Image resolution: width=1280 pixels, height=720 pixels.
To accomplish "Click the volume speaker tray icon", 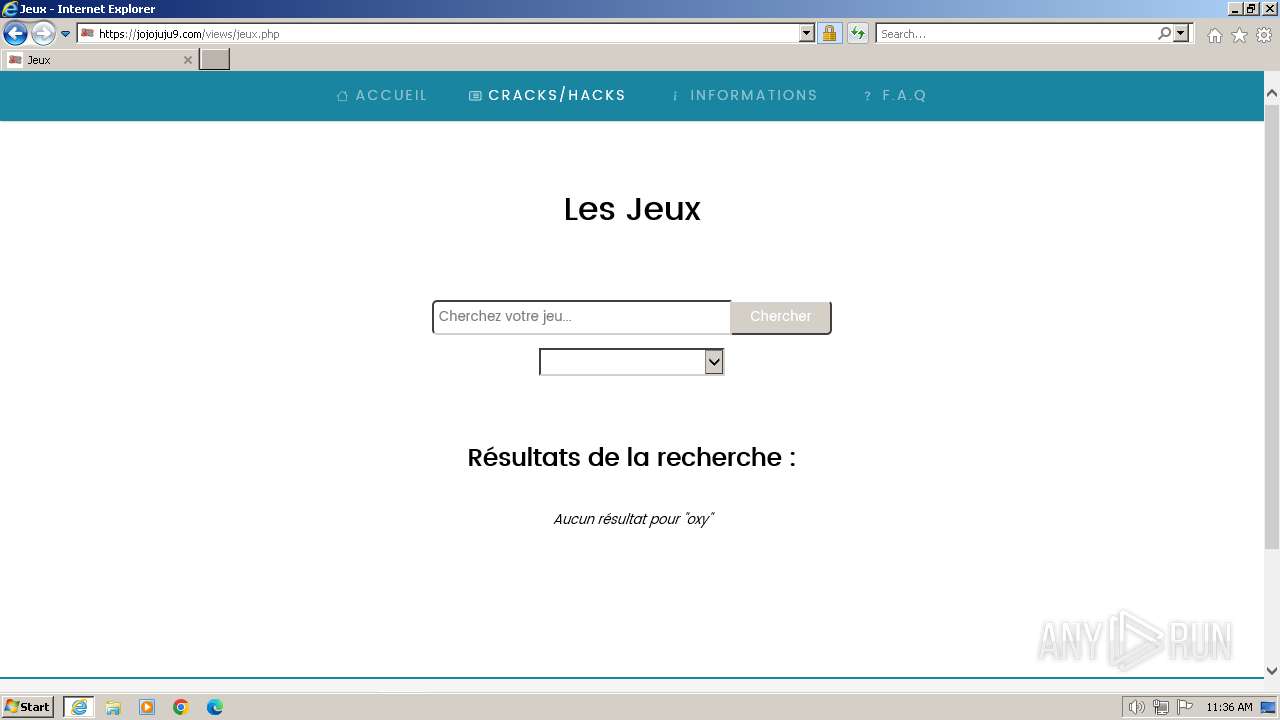I will point(1137,707).
